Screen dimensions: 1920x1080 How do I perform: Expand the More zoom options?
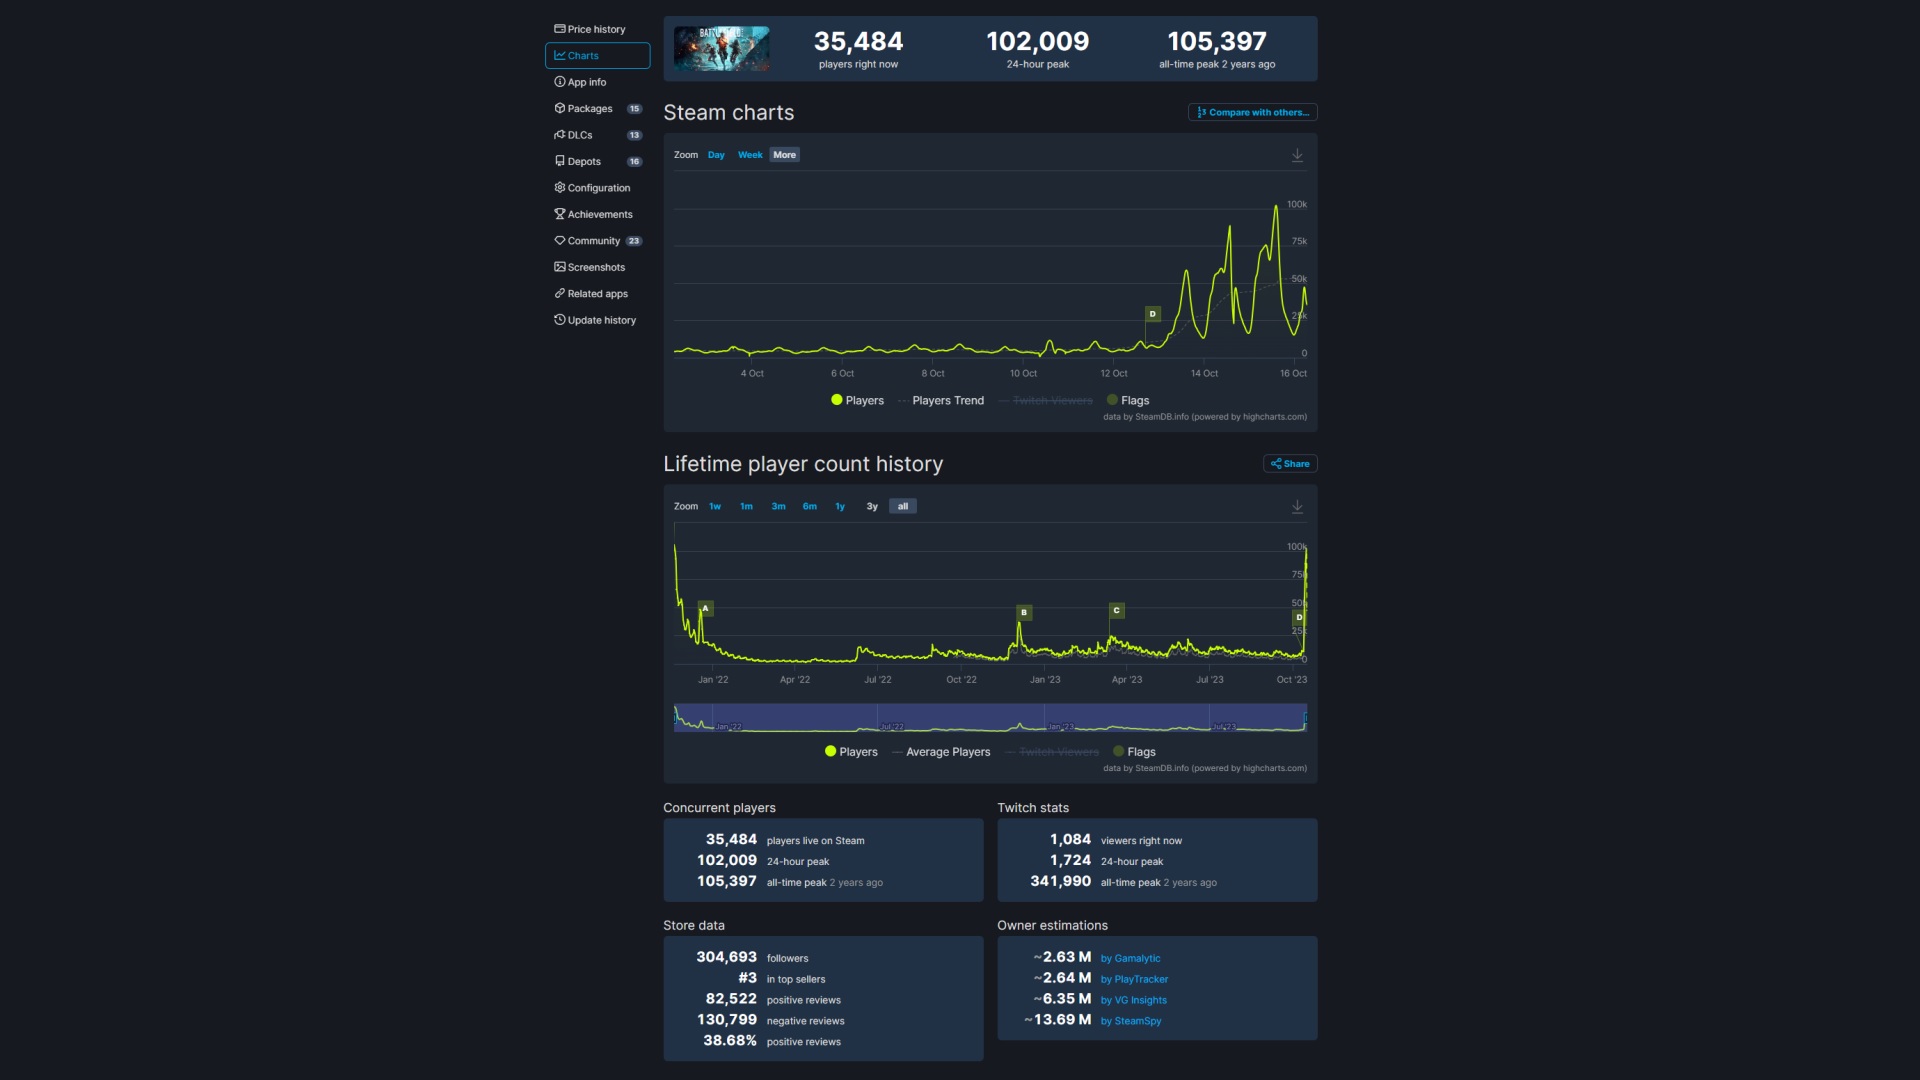(x=784, y=155)
